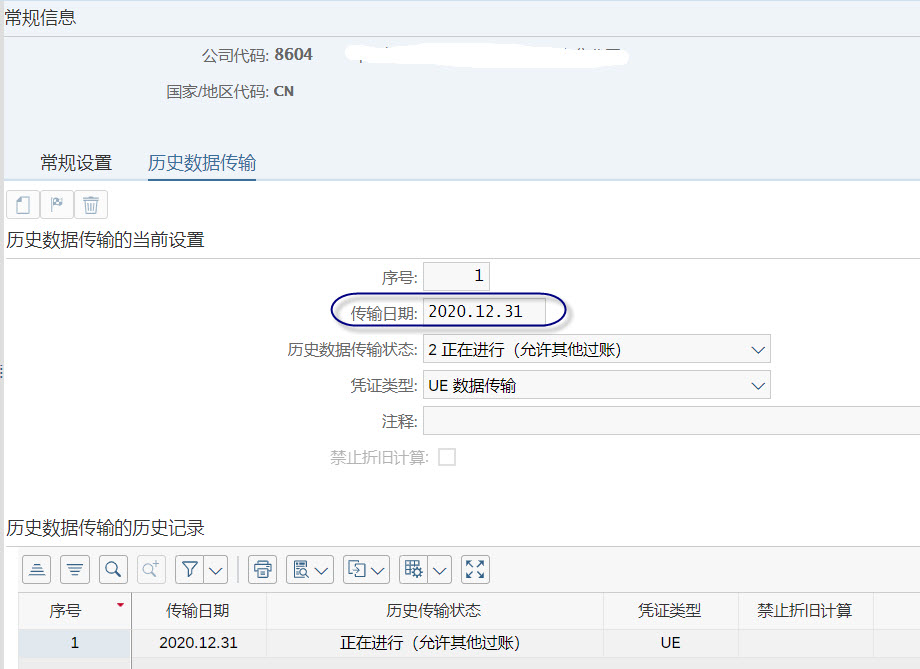920x669 pixels.
Task: Open the 历史数据传输状态 dropdown
Action: pos(596,349)
